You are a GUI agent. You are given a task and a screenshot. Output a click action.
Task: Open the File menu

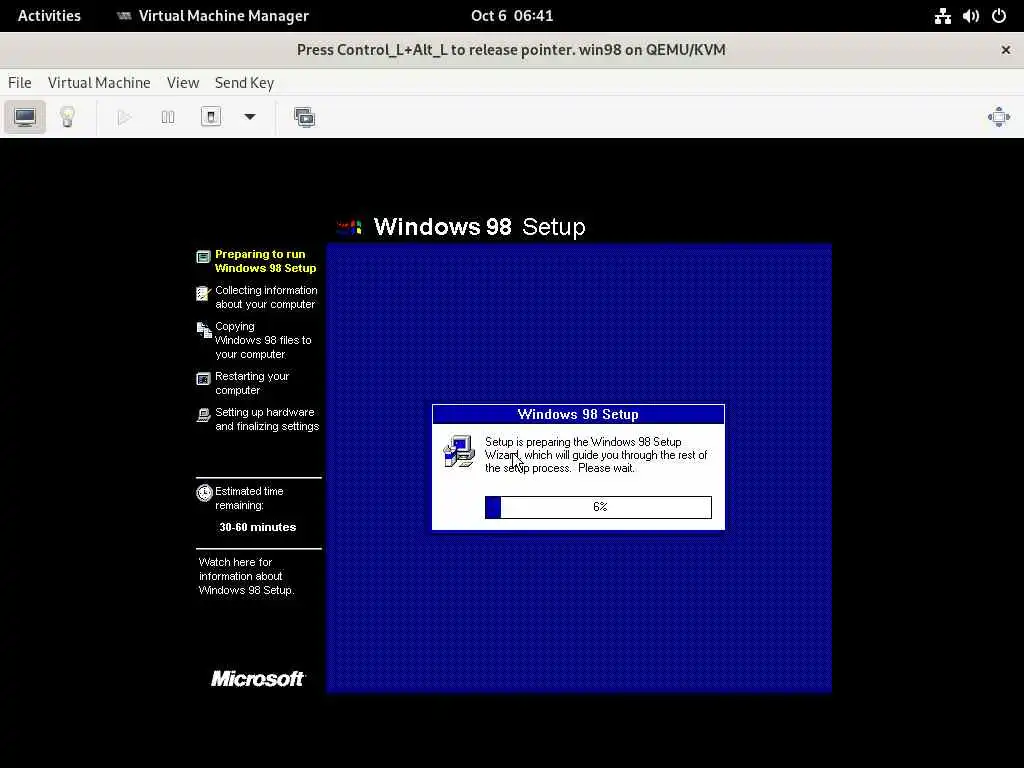tap(20, 83)
